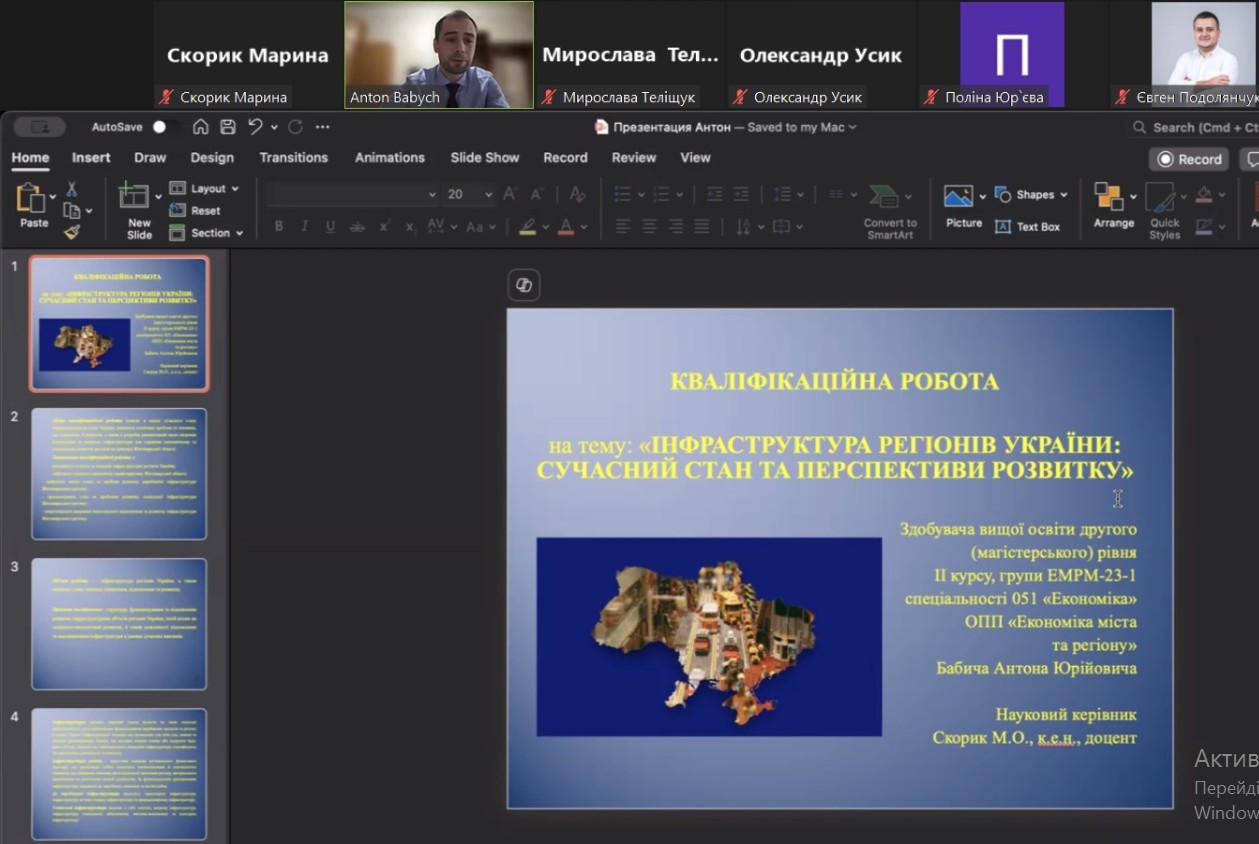Screen dimensions: 1259x844
Task: Toggle subscript formatting
Action: coord(410,227)
